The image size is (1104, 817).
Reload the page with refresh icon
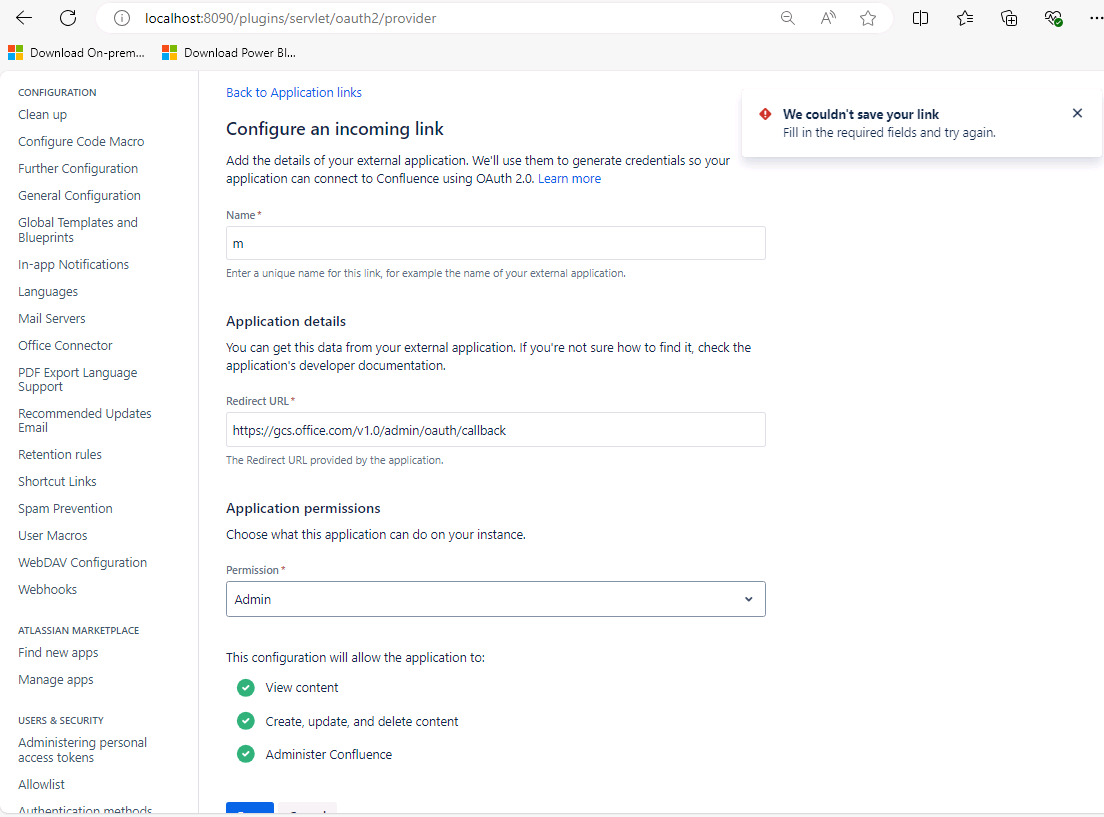click(68, 18)
